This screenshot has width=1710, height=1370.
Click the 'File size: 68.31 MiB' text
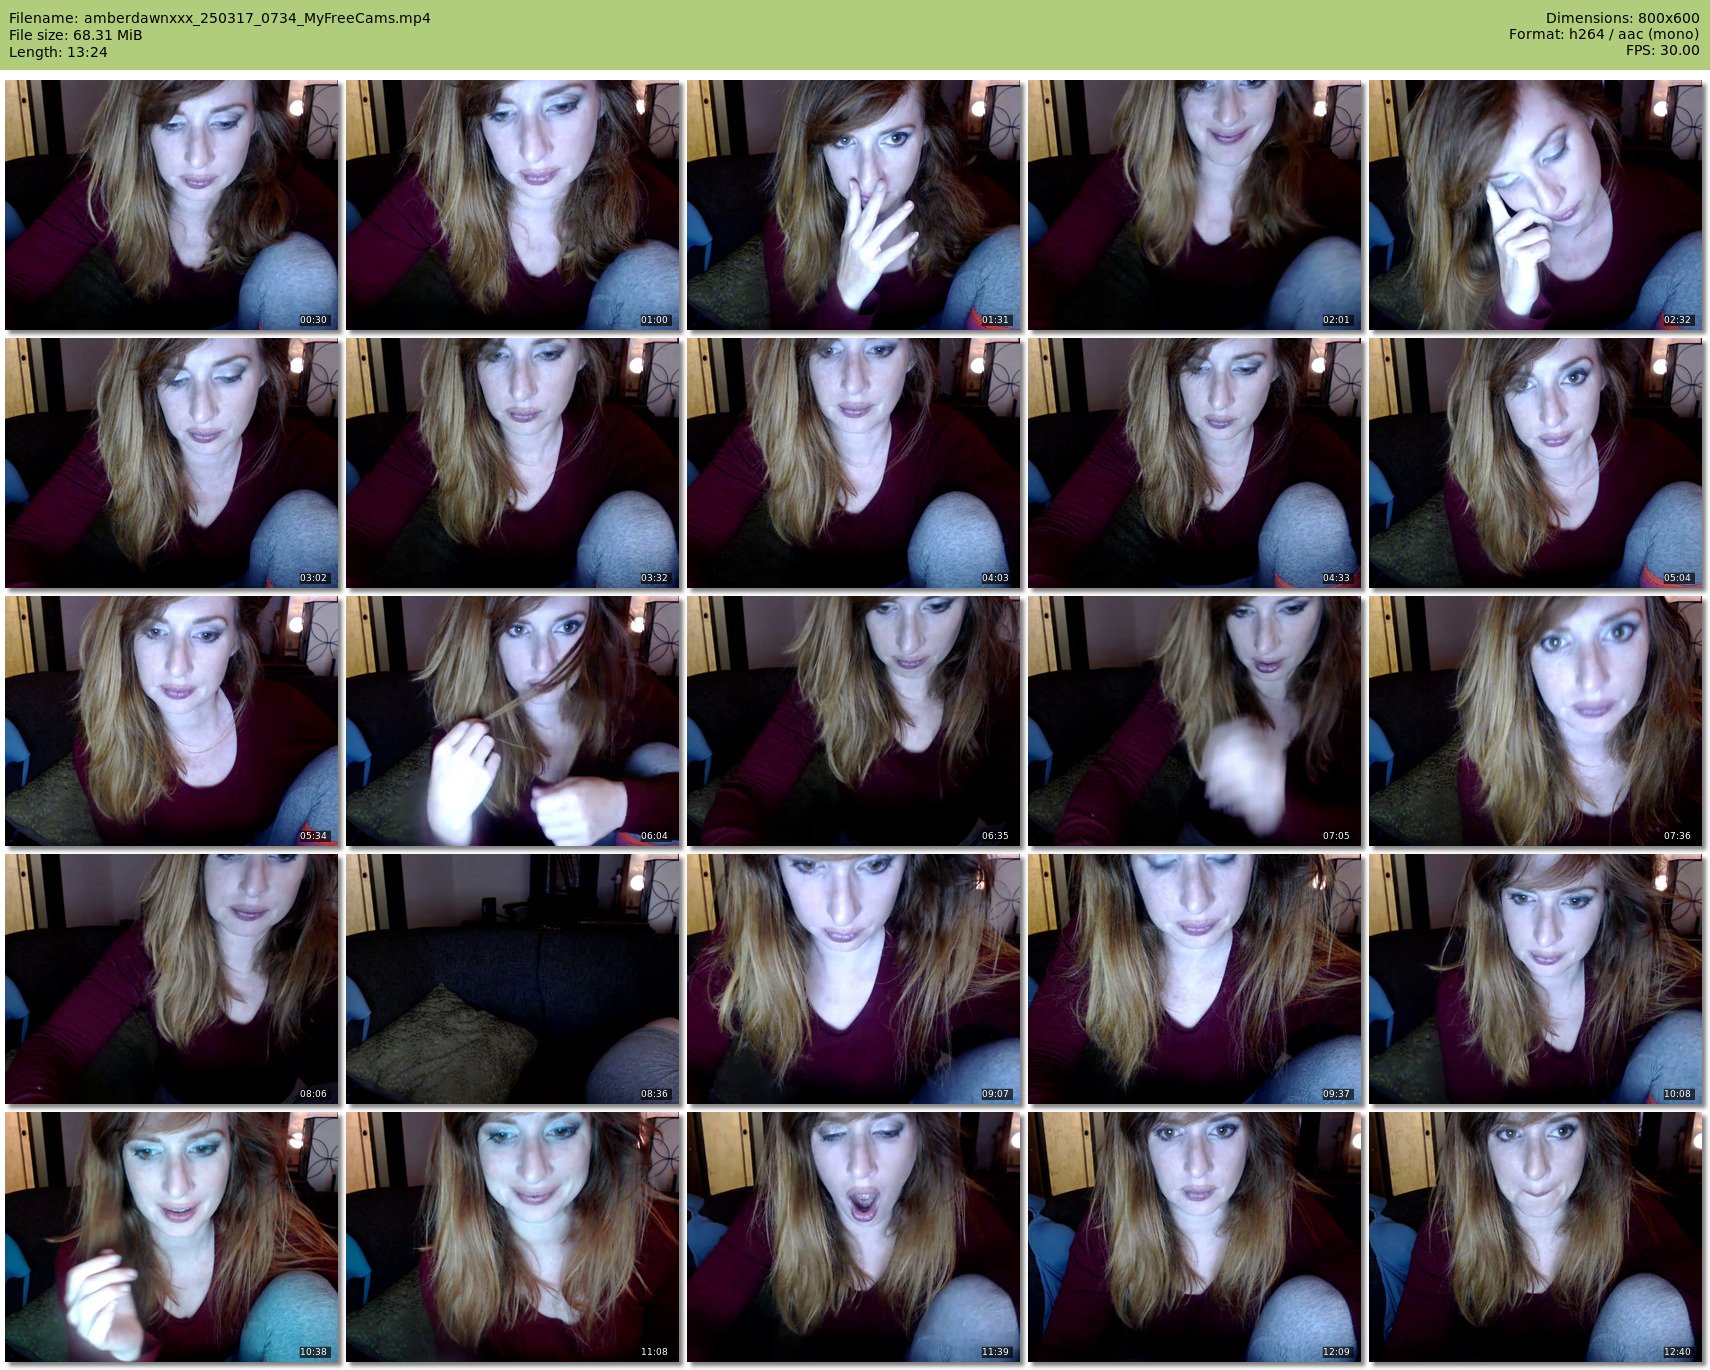coord(76,35)
